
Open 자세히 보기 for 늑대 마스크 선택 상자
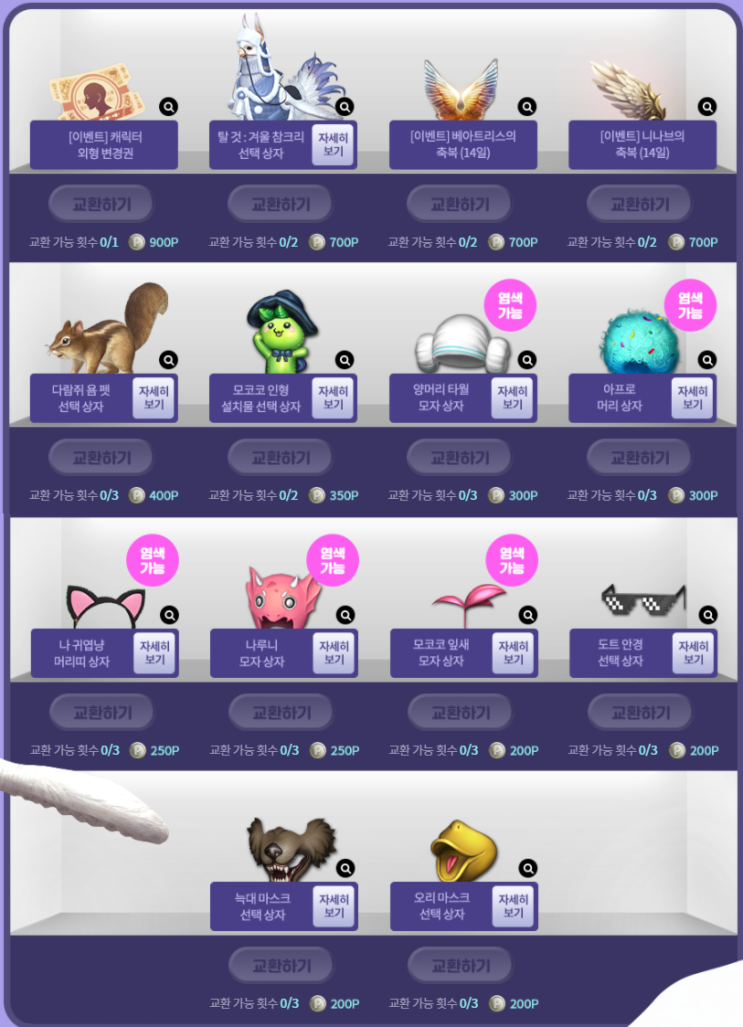(334, 906)
